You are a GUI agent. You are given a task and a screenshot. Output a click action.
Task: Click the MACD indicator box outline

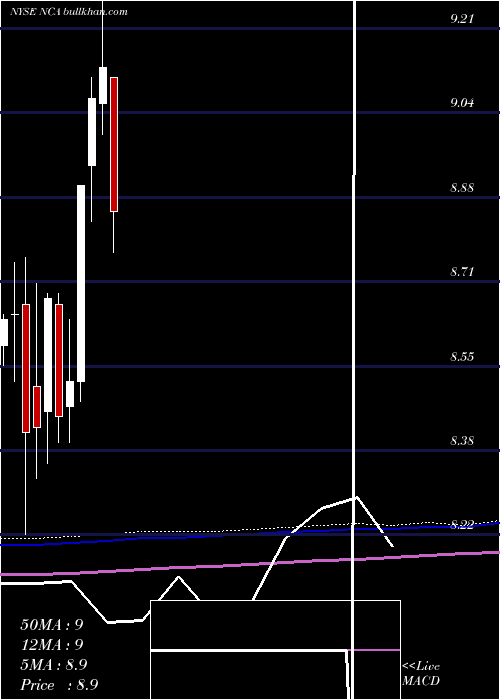(x=275, y=650)
